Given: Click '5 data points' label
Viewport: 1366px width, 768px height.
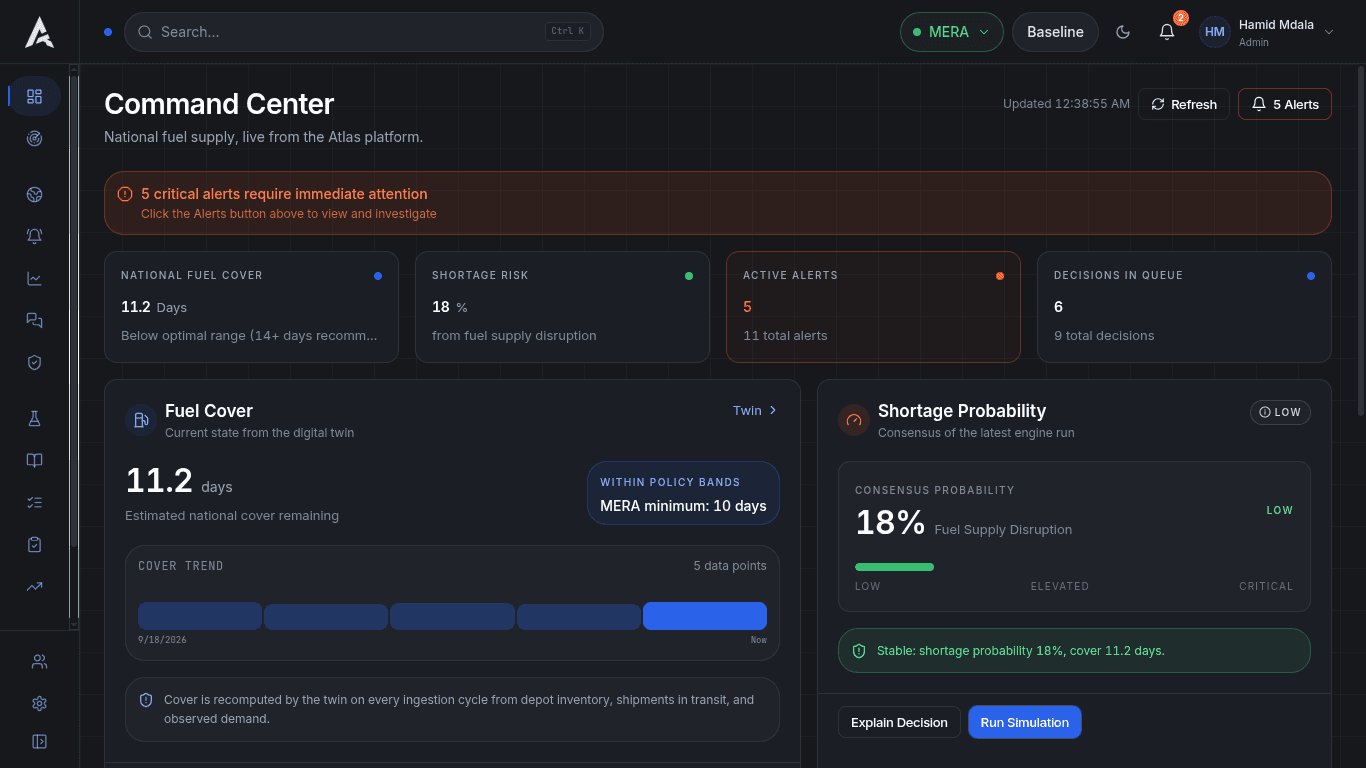Looking at the screenshot, I should [730, 566].
